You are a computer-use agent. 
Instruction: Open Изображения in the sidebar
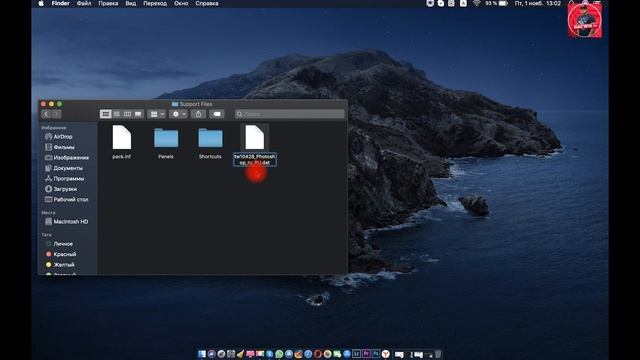tap(71, 158)
